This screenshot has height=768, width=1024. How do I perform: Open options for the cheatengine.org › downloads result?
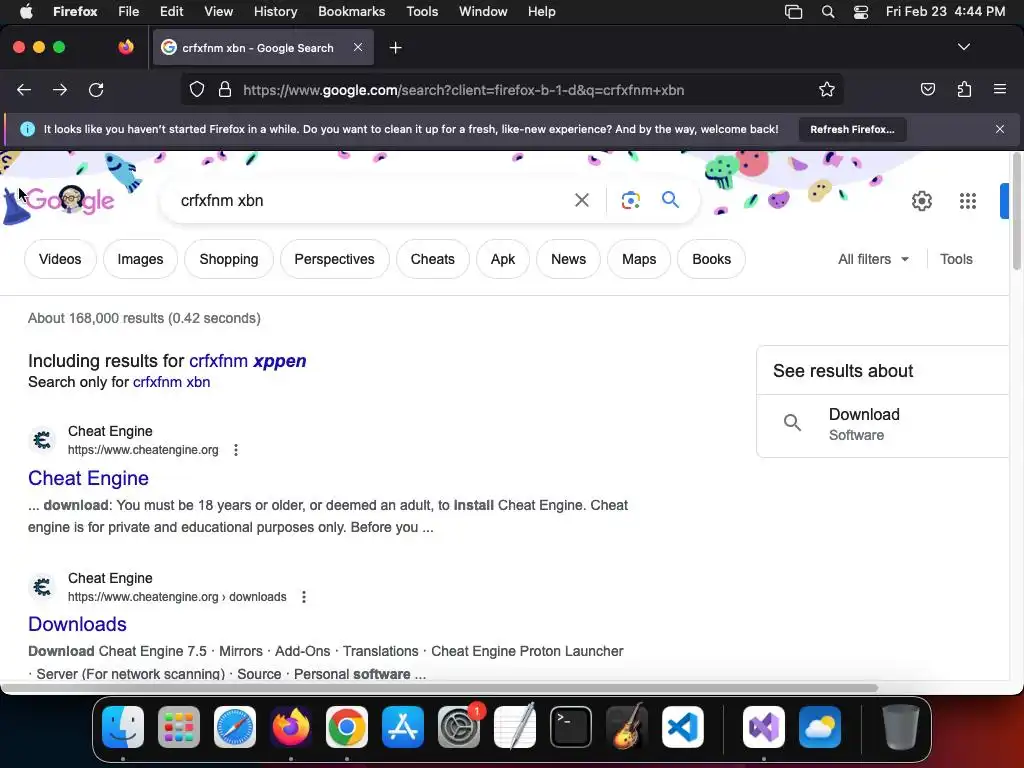304,597
